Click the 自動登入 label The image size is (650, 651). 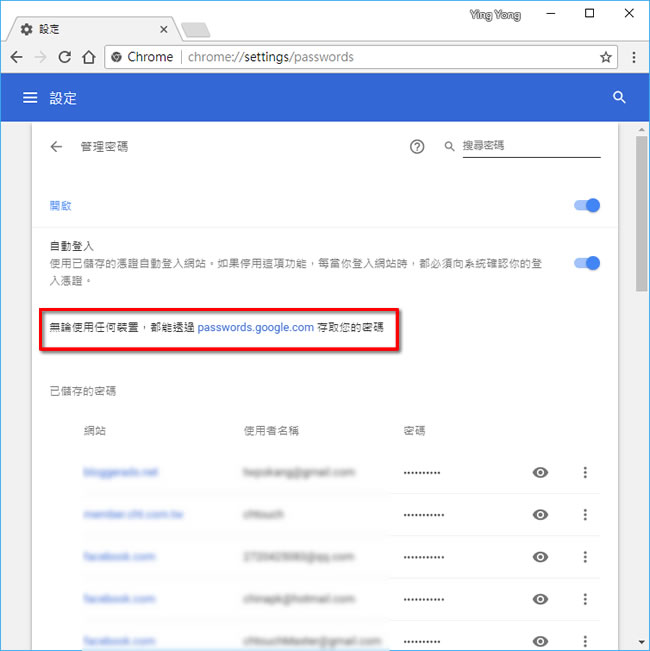pos(71,246)
